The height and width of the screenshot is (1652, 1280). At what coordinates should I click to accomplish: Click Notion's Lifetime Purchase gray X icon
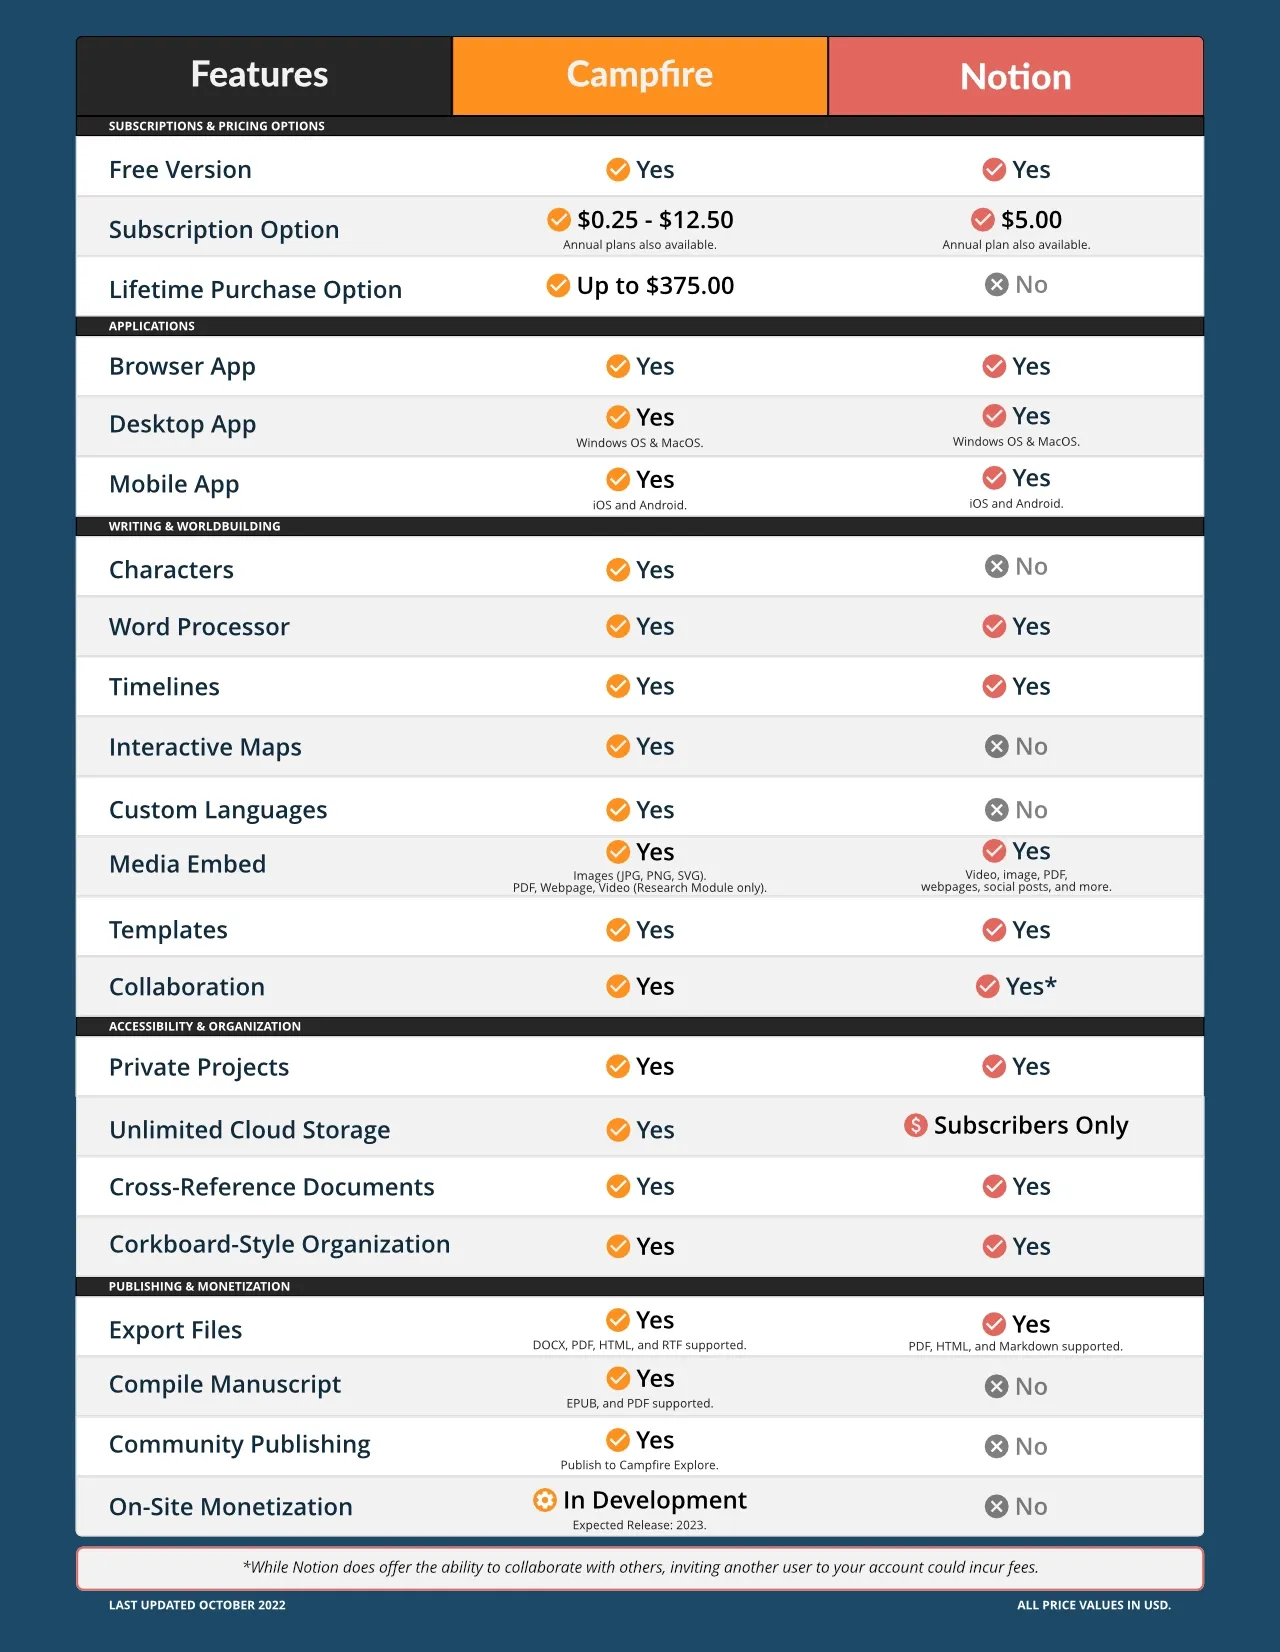(x=996, y=285)
